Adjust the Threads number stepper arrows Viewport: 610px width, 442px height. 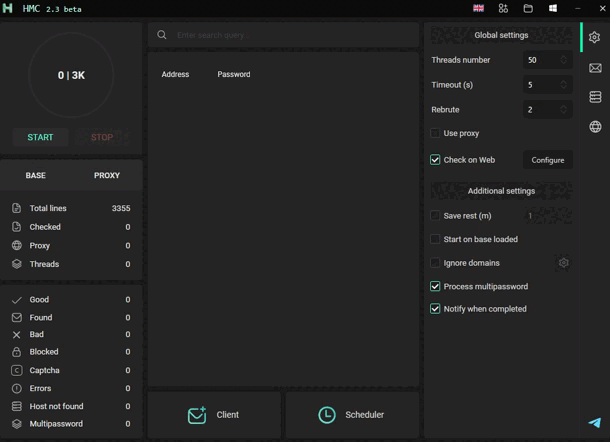(x=563, y=60)
